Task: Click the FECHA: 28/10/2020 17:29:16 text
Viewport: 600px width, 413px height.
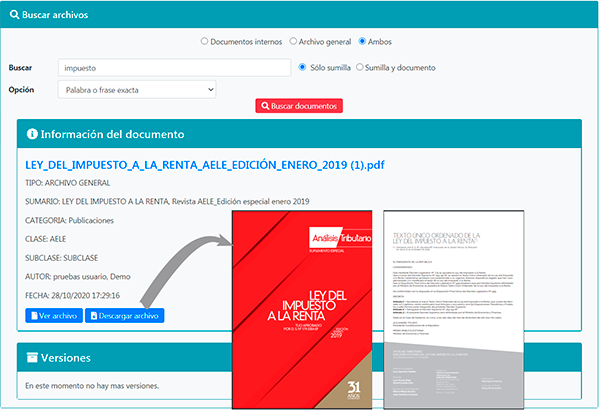Action: [72, 295]
